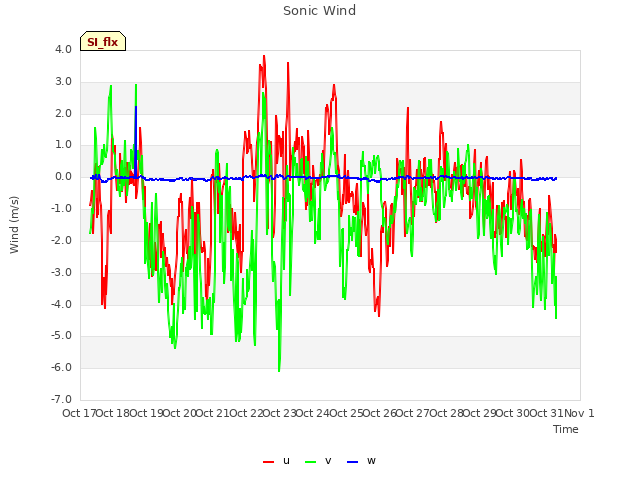This screenshot has height=480, width=640.
Task: Toggle the u series in the legend
Action: coord(276,461)
